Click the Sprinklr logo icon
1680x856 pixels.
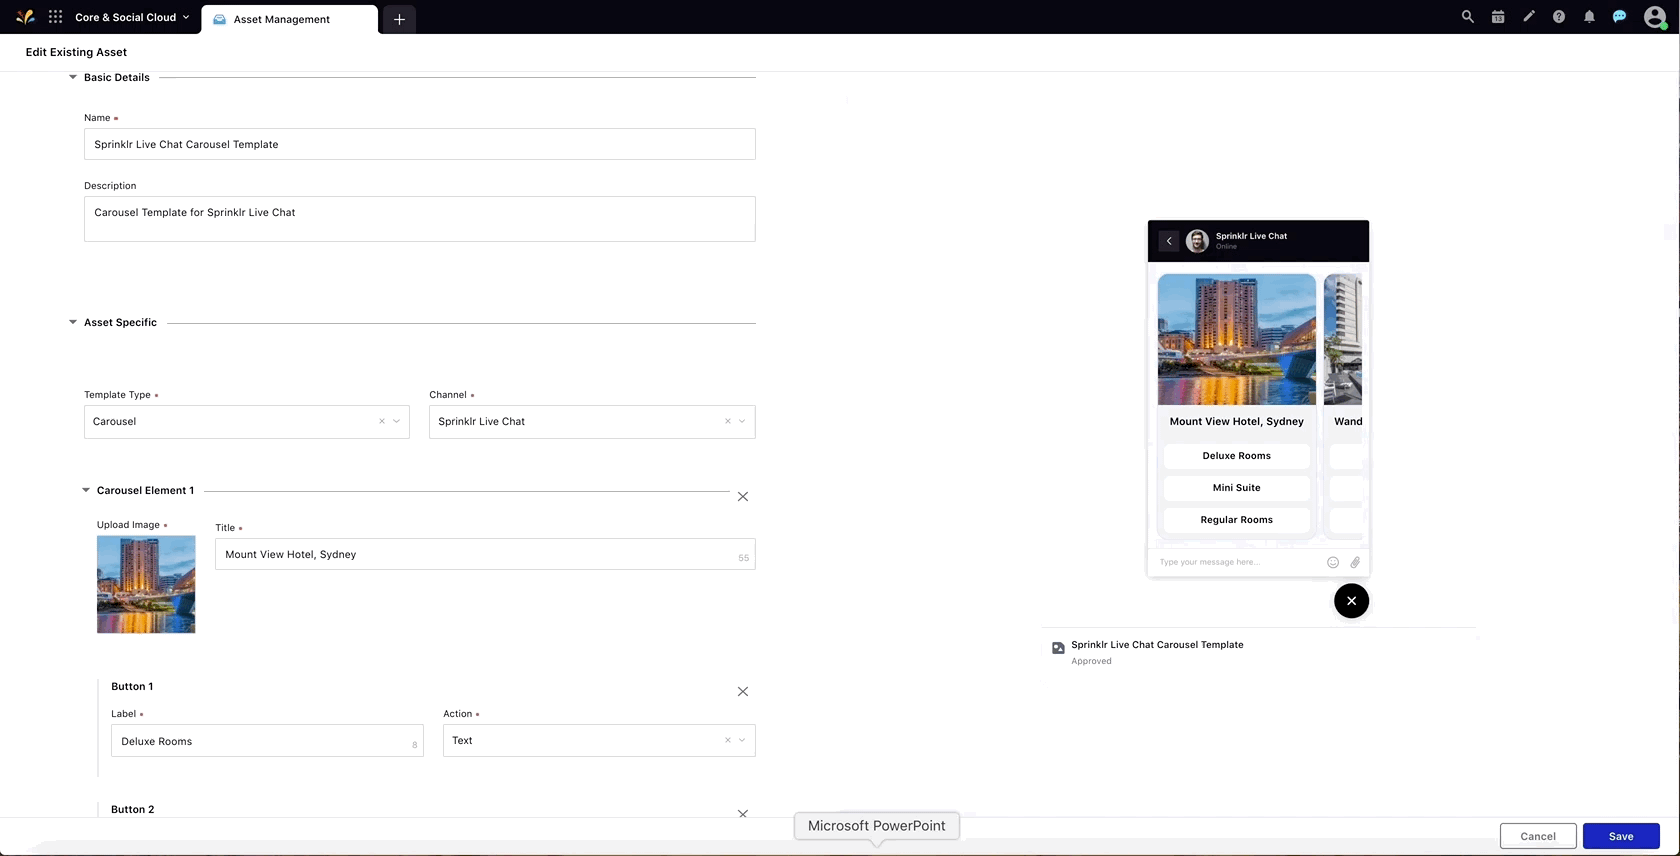click(x=26, y=17)
